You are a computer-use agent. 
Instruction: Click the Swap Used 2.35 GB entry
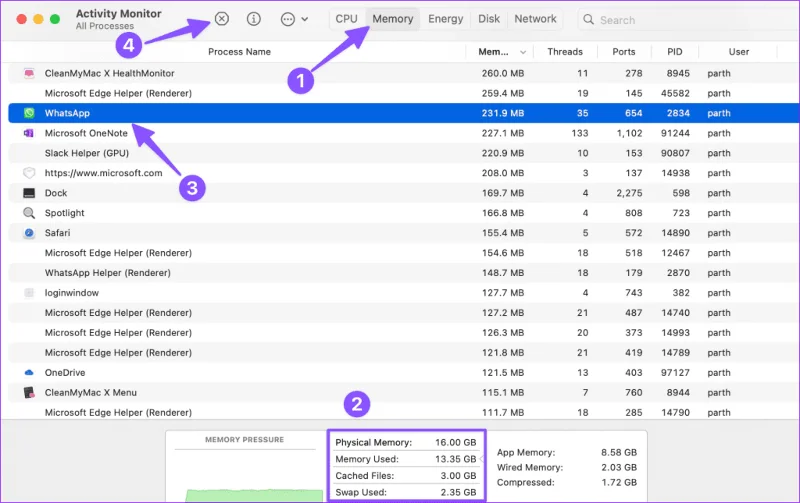(406, 492)
